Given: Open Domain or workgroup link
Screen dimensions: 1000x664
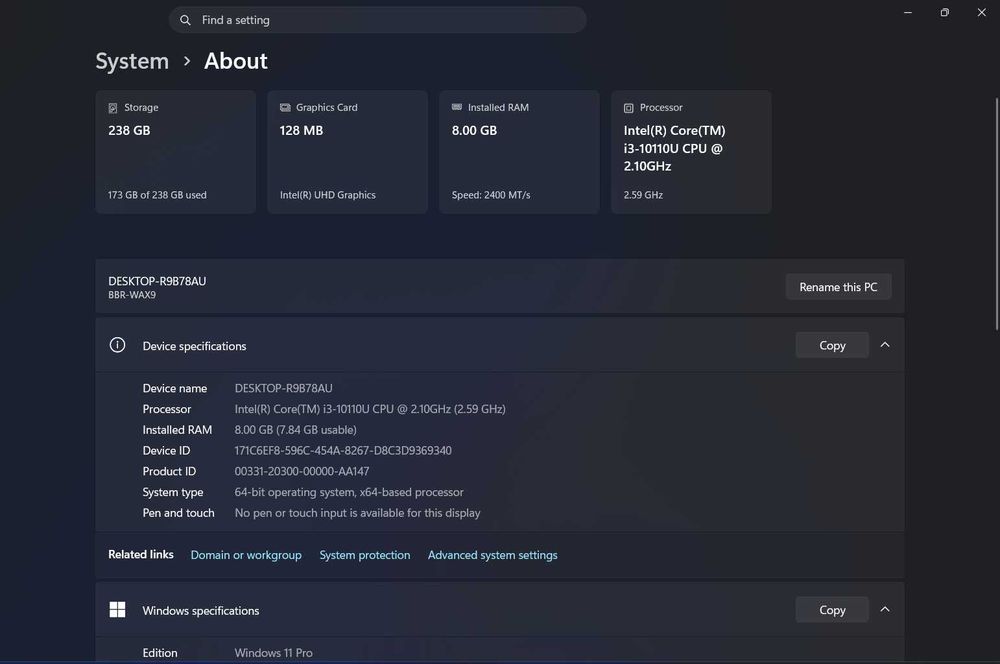Looking at the screenshot, I should (246, 555).
